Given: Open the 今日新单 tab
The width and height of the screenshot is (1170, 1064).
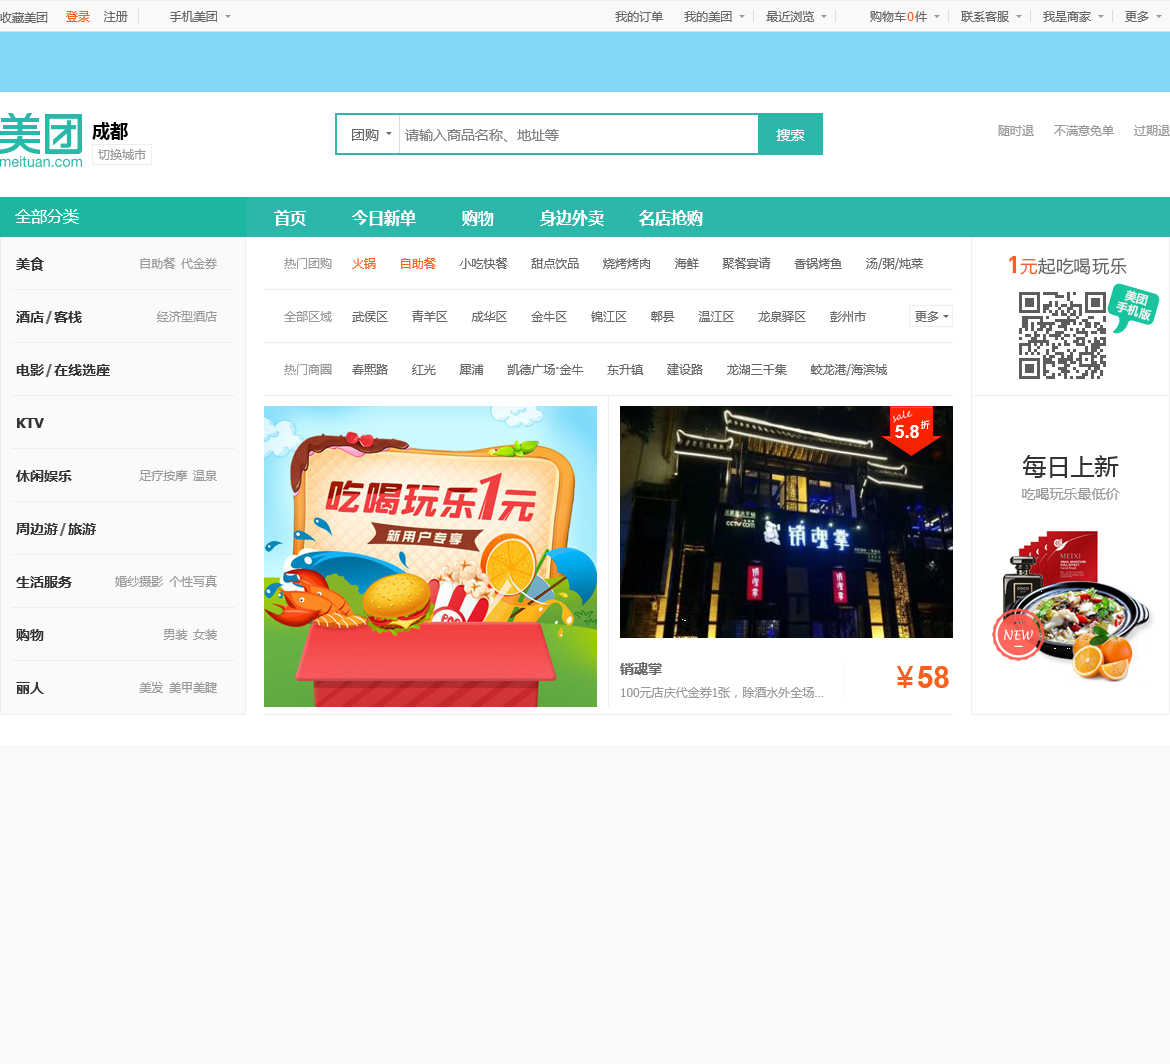Looking at the screenshot, I should point(384,218).
